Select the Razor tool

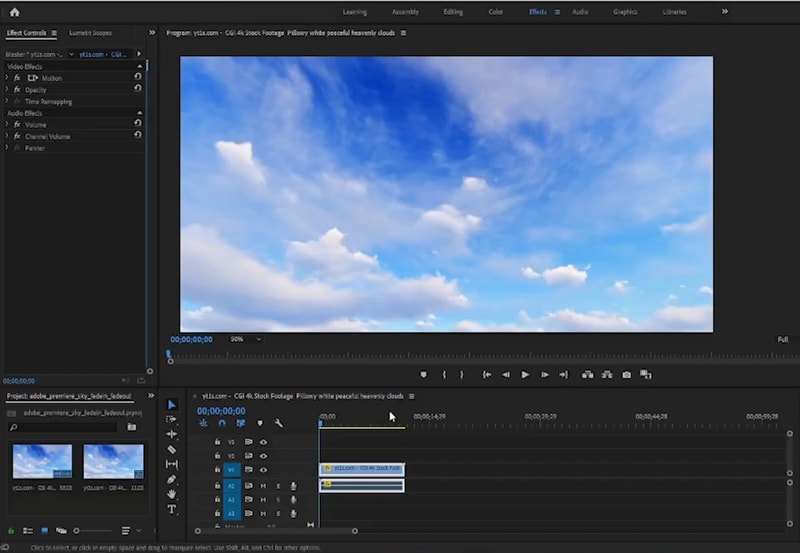pos(171,449)
